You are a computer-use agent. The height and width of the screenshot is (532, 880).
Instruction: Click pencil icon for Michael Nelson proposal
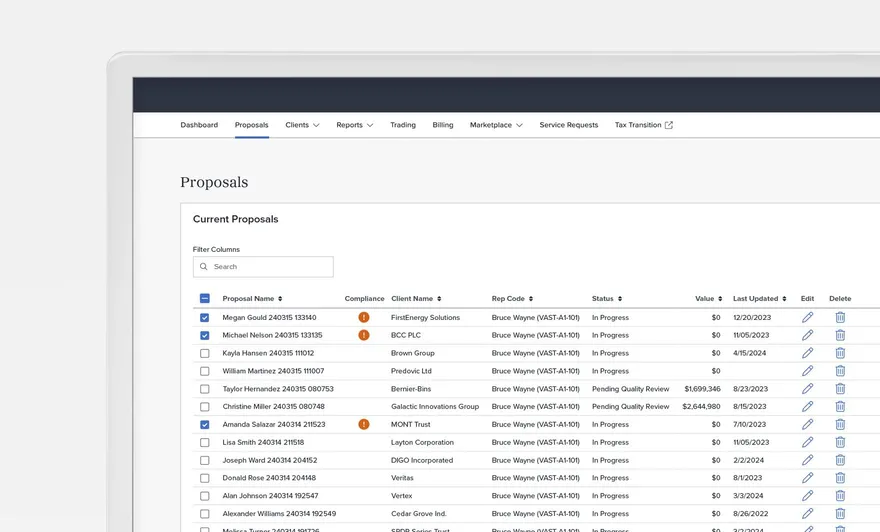pos(807,336)
